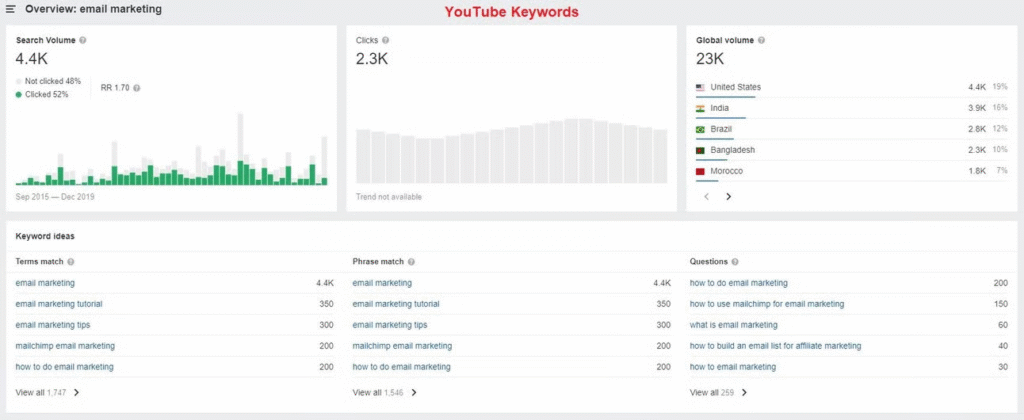Viewport: 1024px width, 420px height.
Task: Click the Questions help icon
Action: [736, 262]
